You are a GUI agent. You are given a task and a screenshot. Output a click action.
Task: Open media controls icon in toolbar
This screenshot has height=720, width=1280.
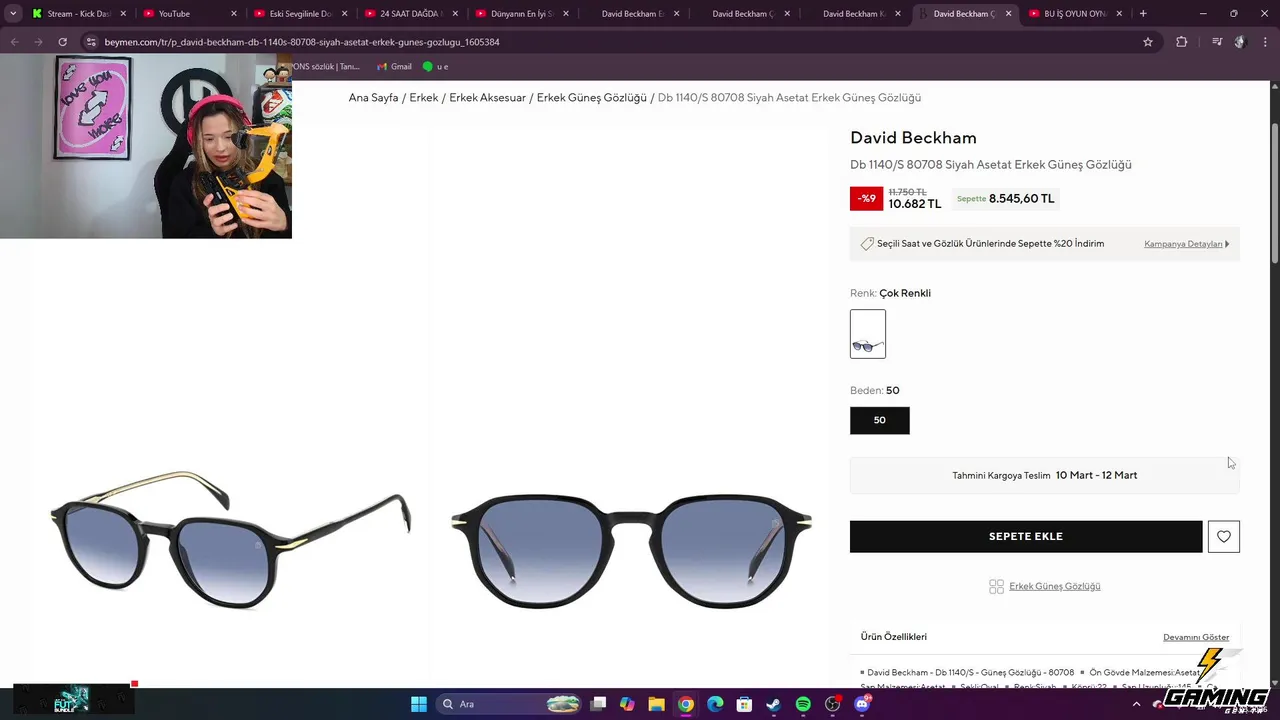click(x=1217, y=42)
